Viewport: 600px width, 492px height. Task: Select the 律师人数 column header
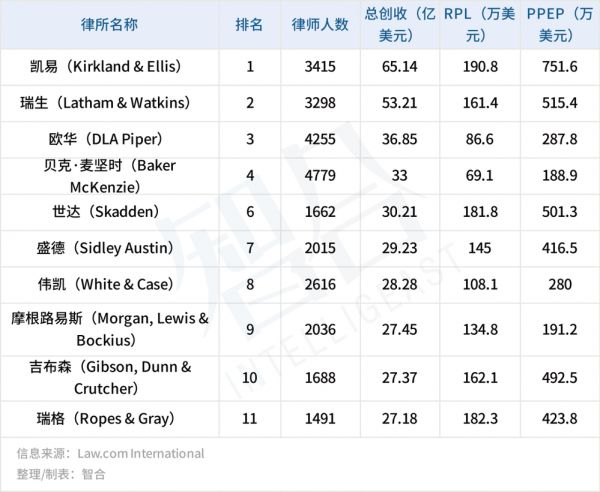317,24
